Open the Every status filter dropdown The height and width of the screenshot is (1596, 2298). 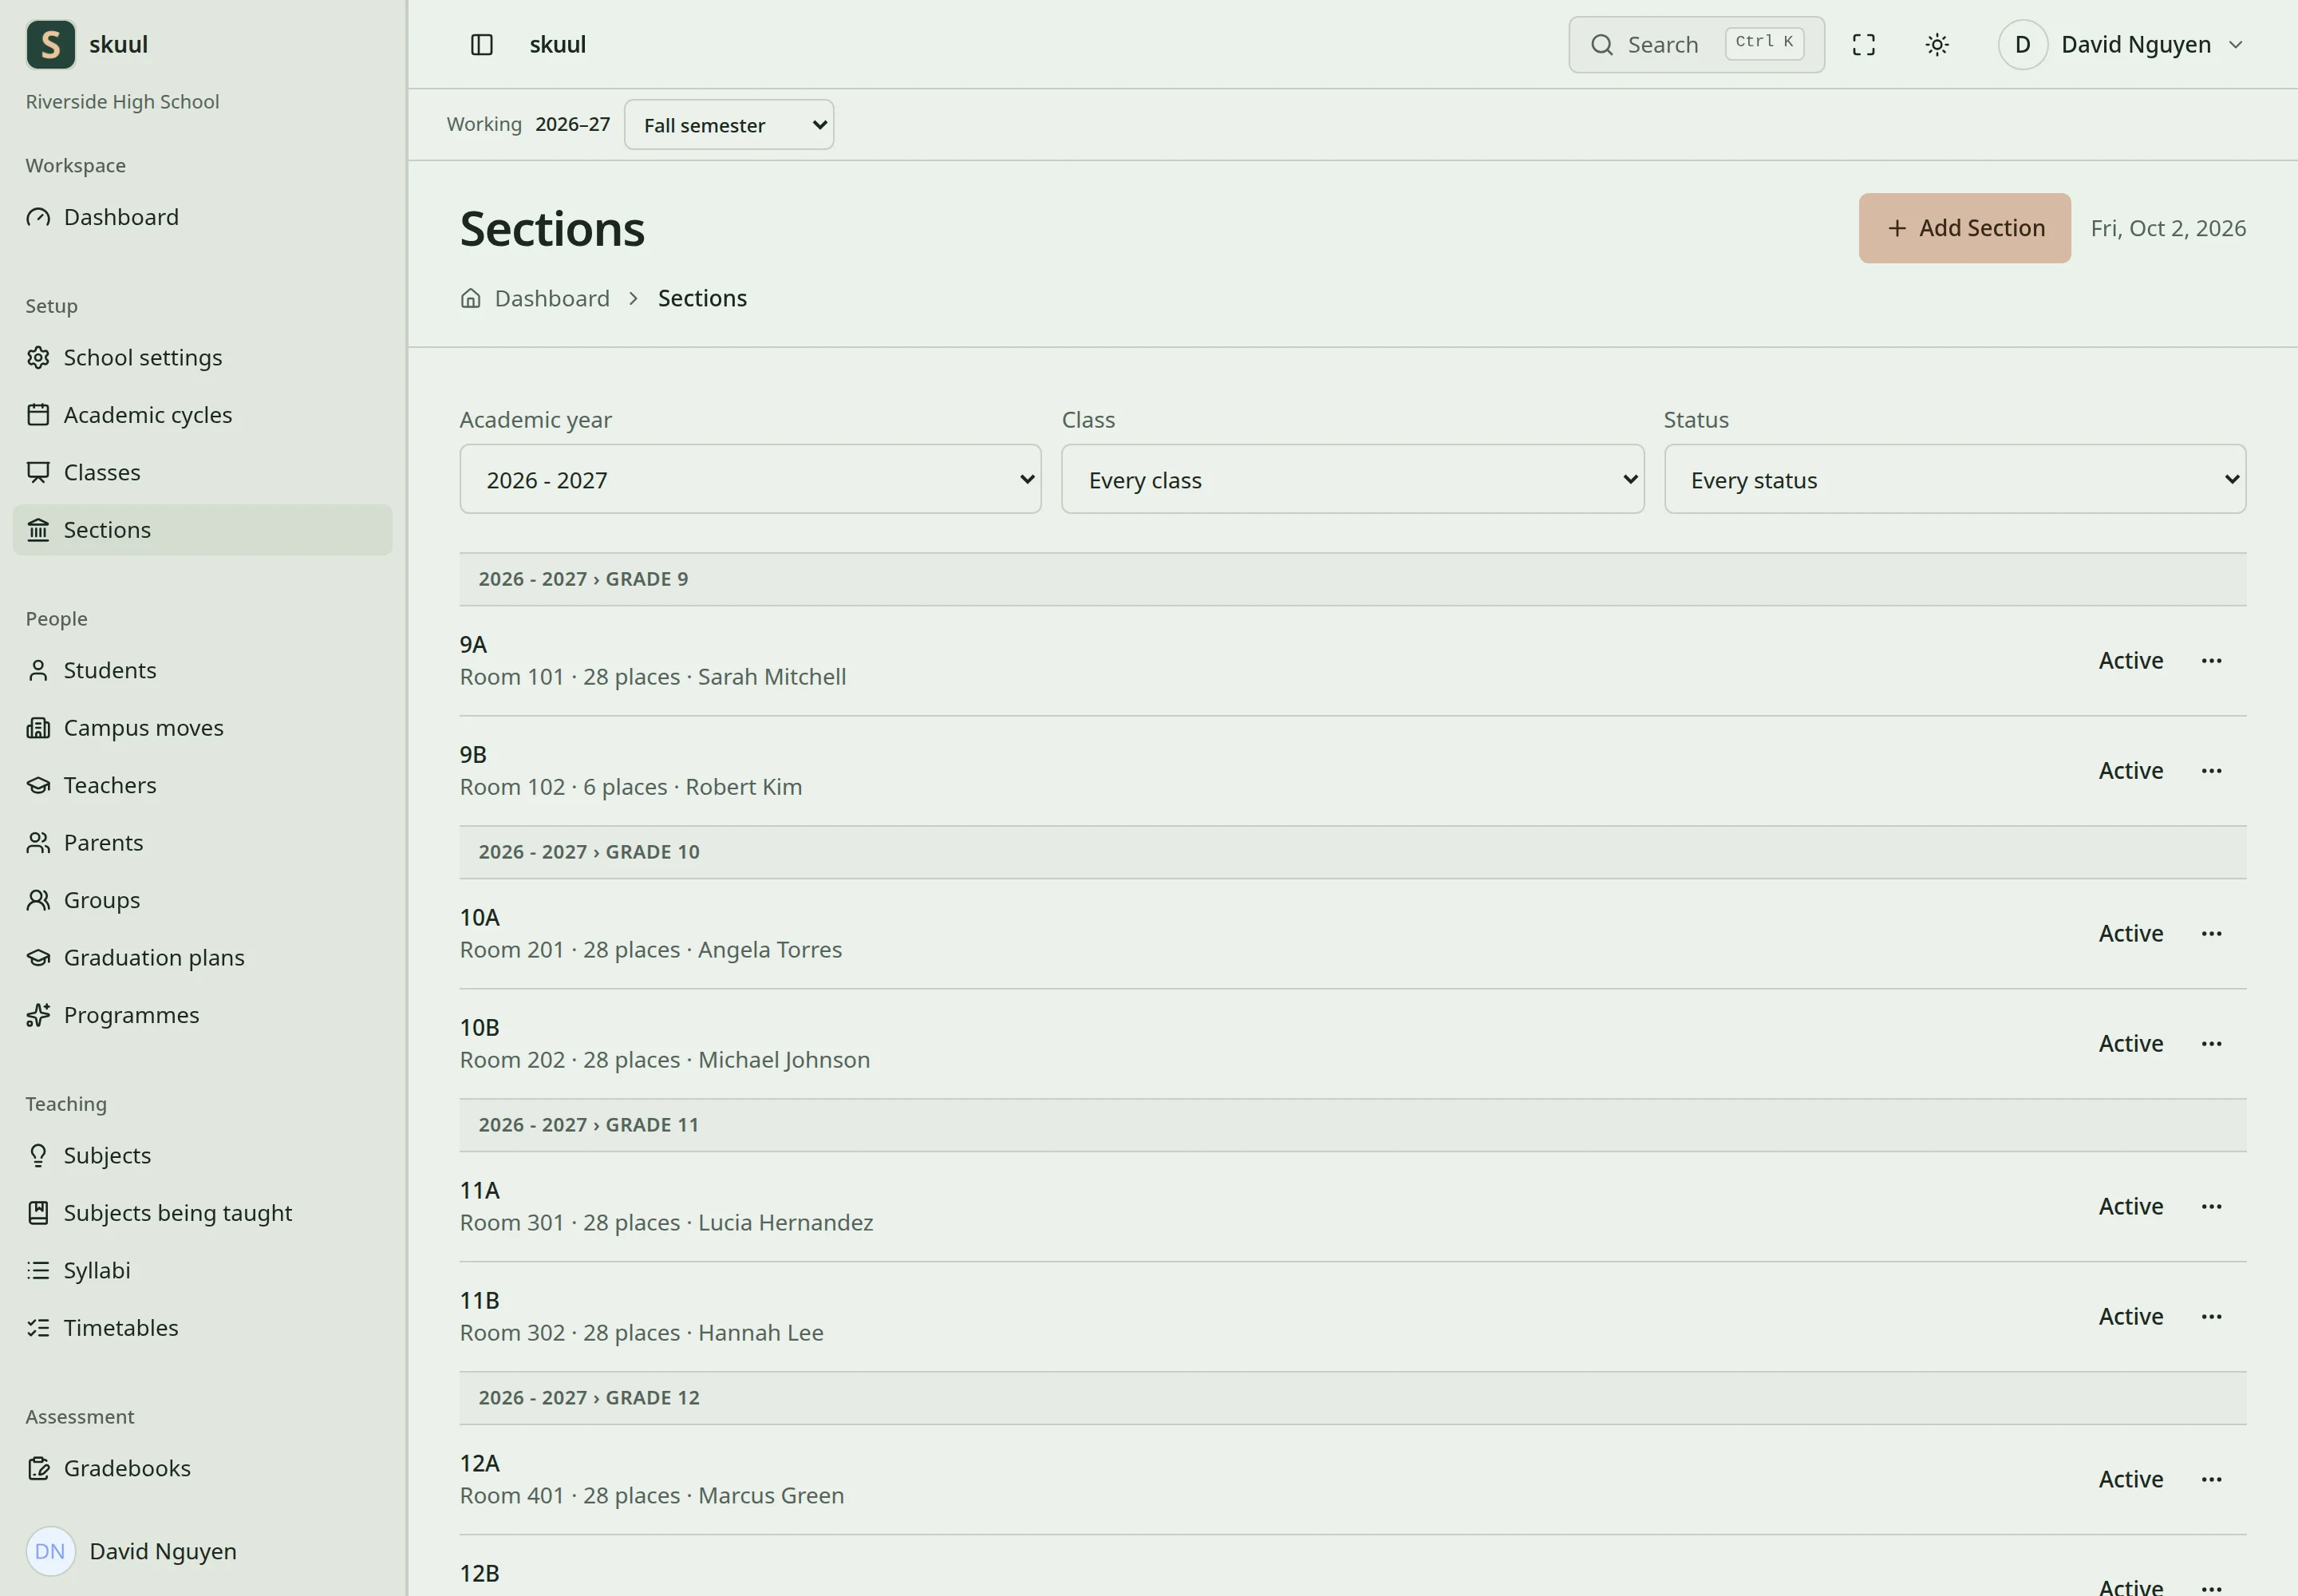(1954, 480)
